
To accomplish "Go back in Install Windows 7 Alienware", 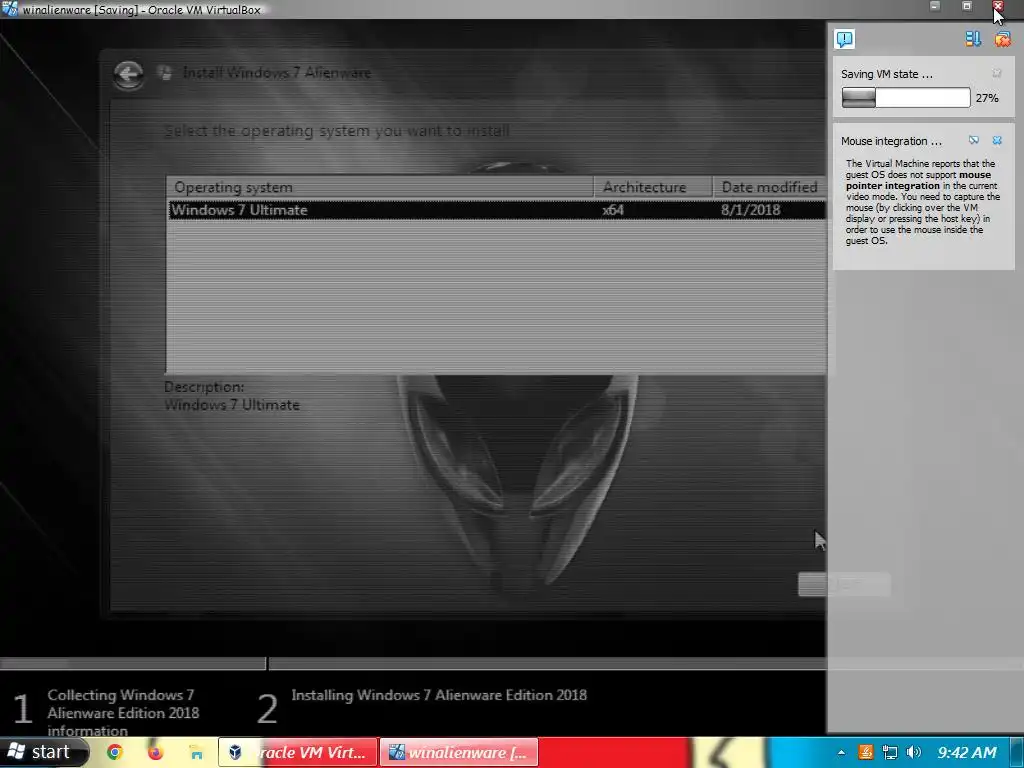I will (x=128, y=74).
